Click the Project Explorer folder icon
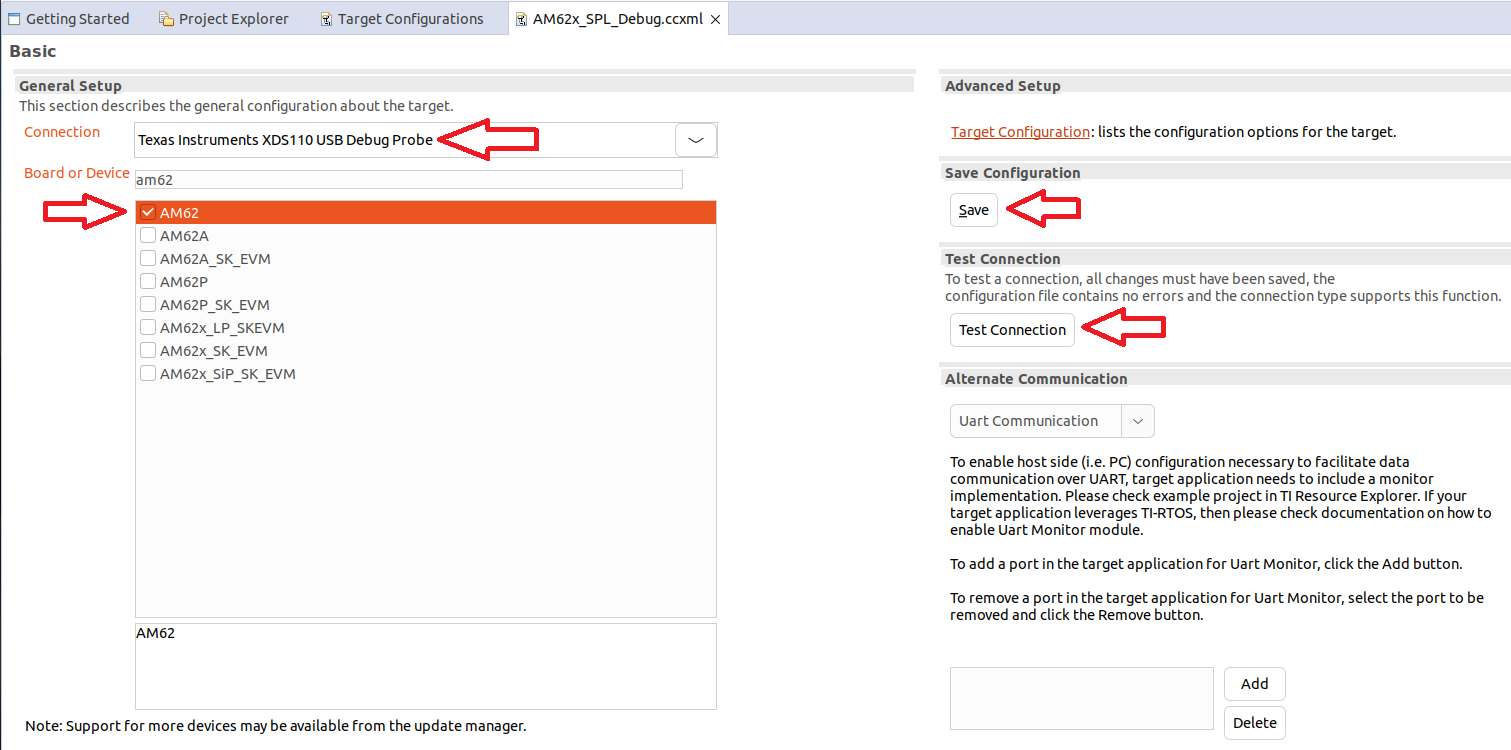Viewport: 1511px width, 750px height. (167, 19)
